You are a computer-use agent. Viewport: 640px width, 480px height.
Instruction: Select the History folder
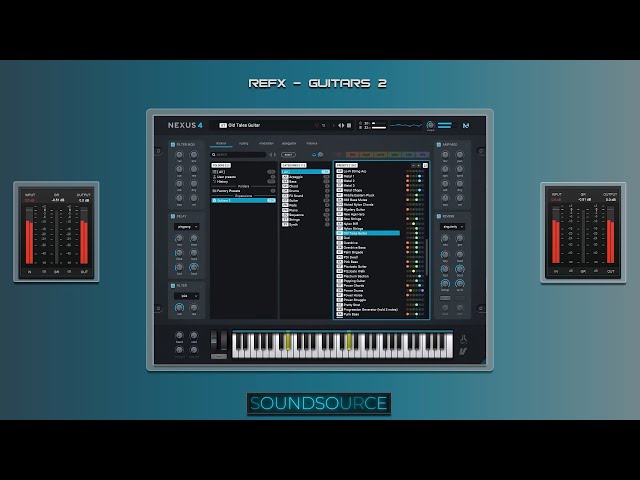[x=243, y=182]
